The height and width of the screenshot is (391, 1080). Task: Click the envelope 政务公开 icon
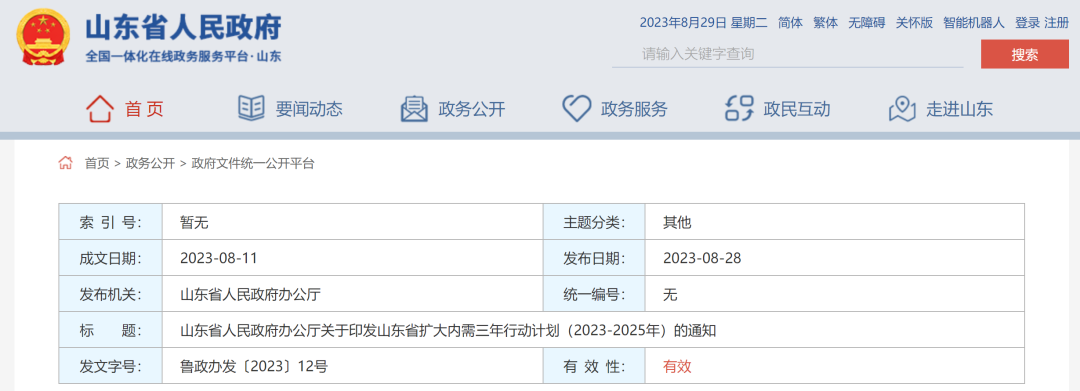414,109
